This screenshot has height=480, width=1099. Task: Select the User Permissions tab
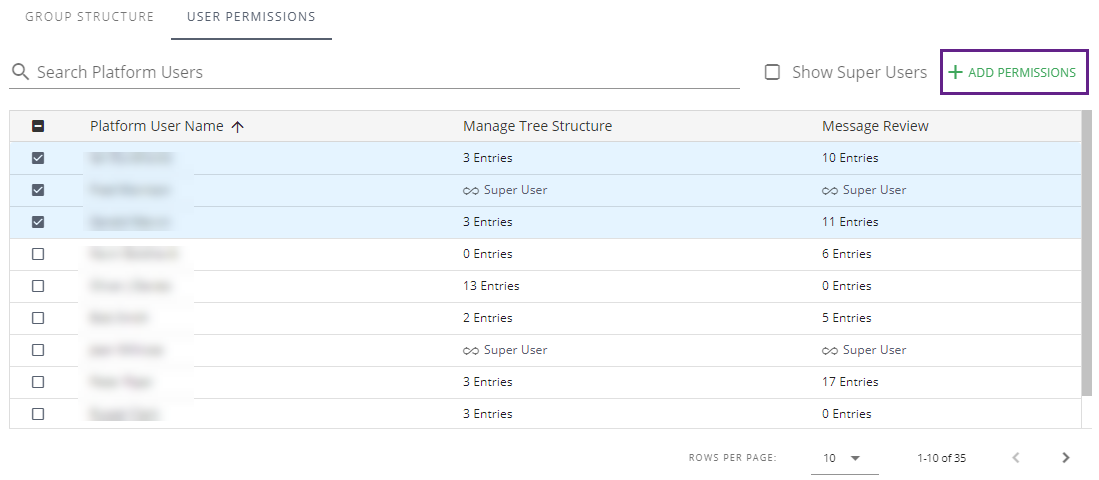tap(251, 17)
